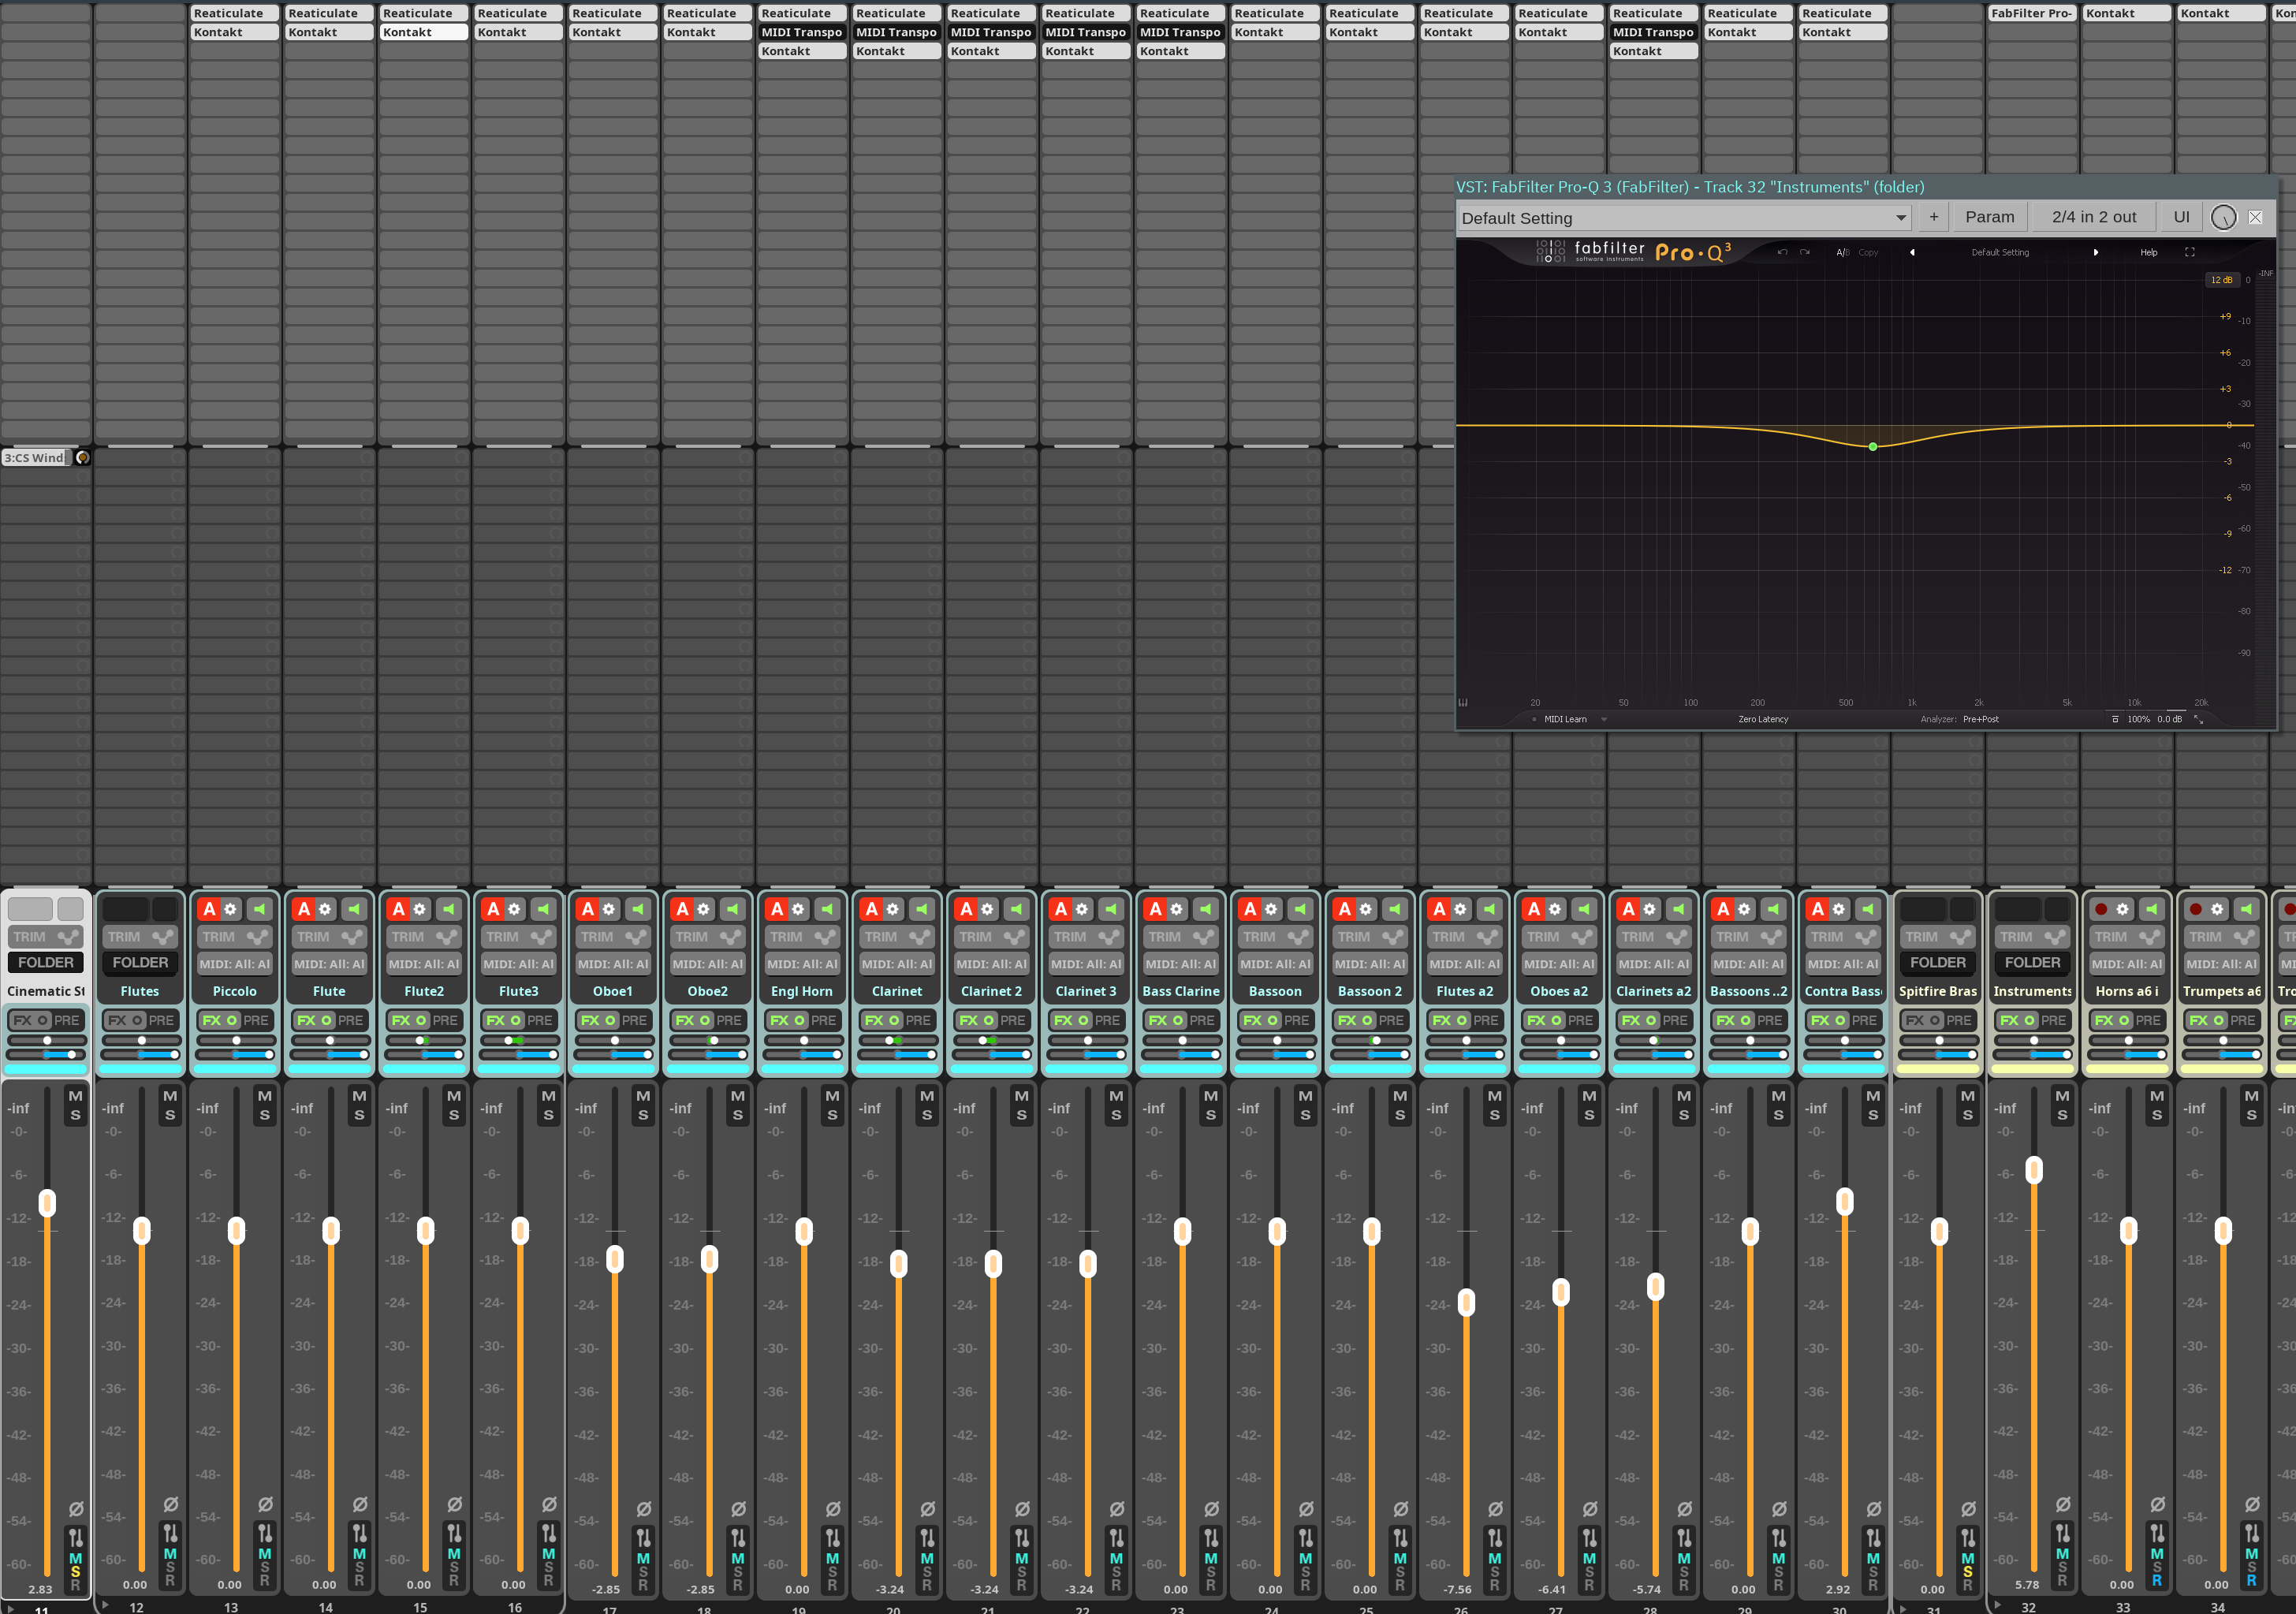Click the Param button
The height and width of the screenshot is (1614, 2296).
[1989, 217]
